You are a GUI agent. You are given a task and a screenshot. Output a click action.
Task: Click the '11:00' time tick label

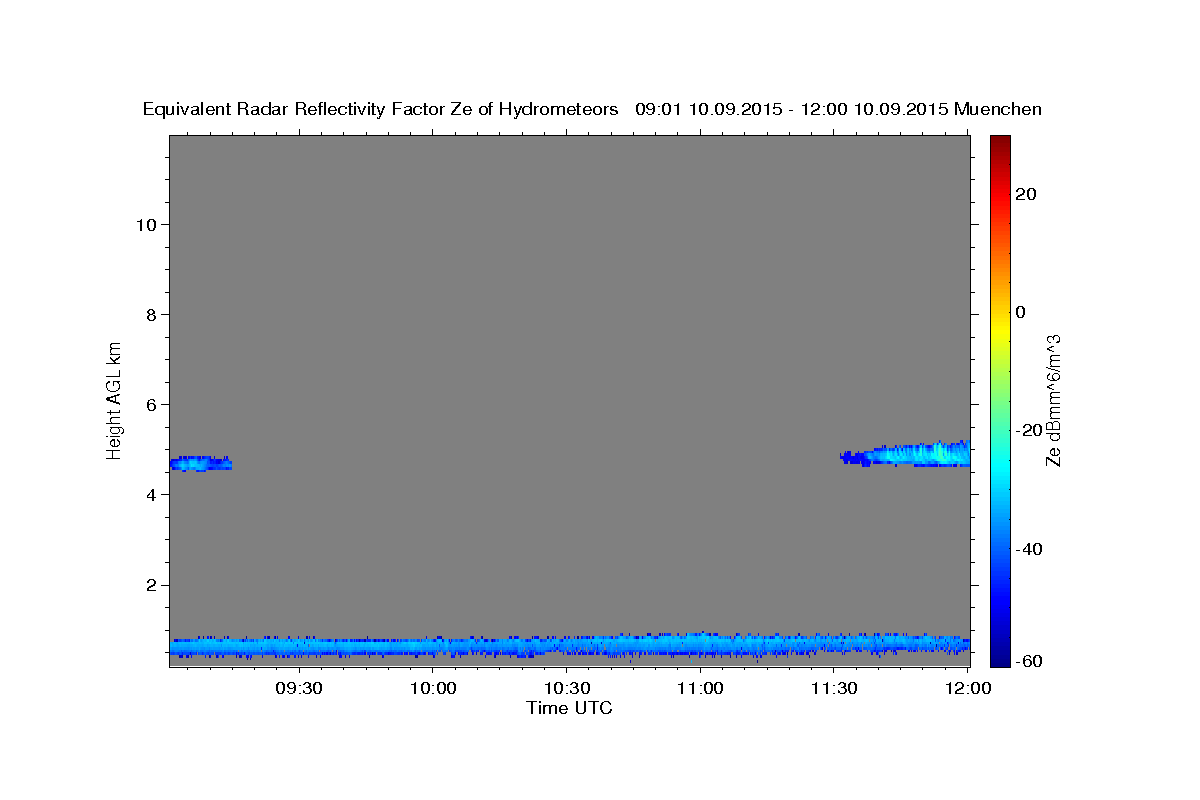coord(700,689)
